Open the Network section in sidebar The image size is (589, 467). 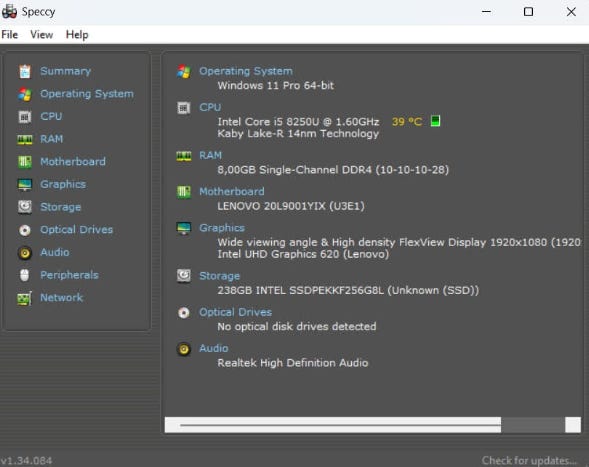[61, 298]
